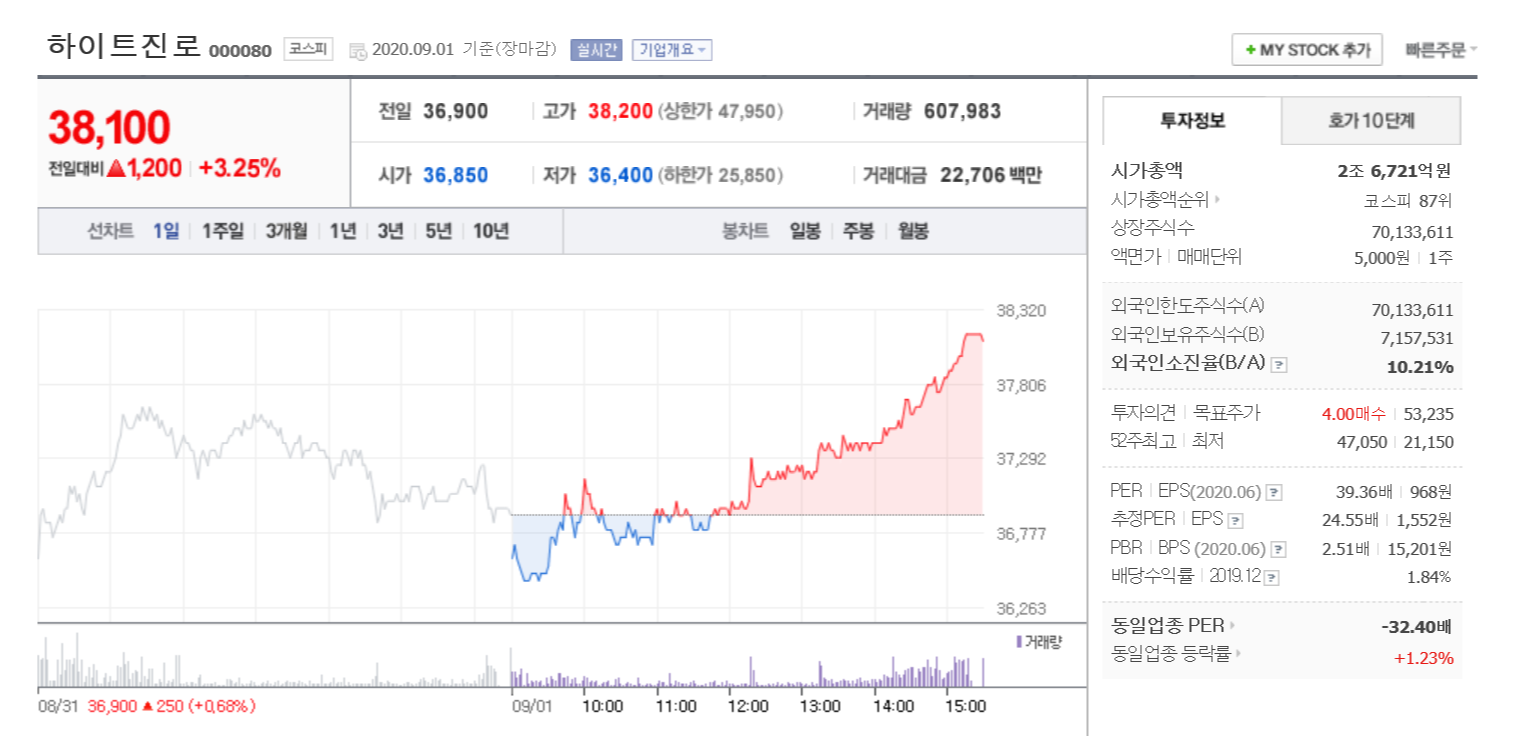
Task: Click the red up-triangle beside 1,200
Action: [115, 169]
